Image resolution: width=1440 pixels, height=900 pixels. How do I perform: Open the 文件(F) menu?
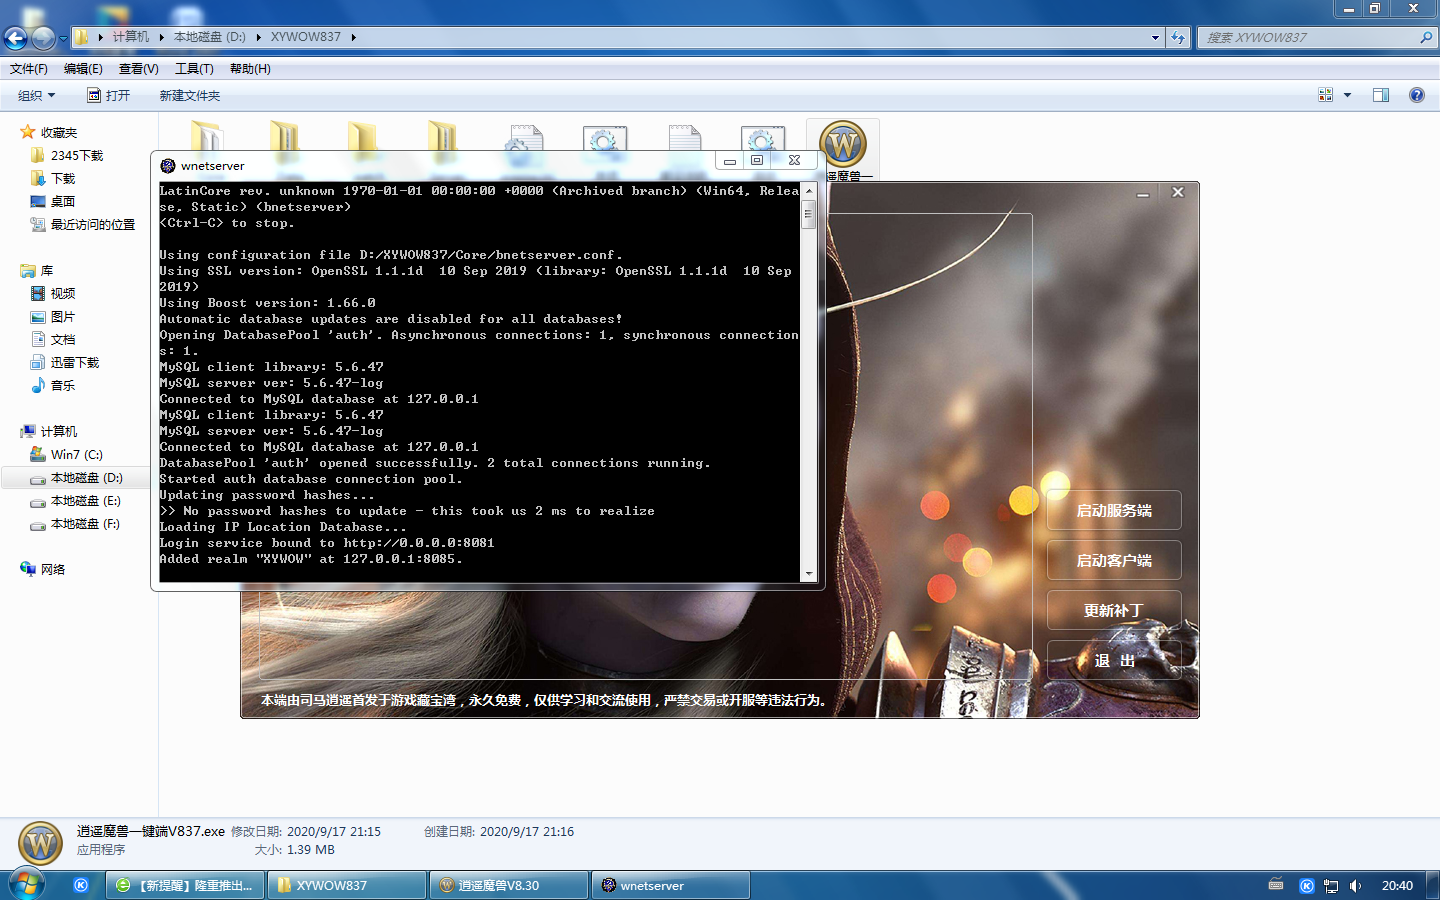tap(29, 69)
